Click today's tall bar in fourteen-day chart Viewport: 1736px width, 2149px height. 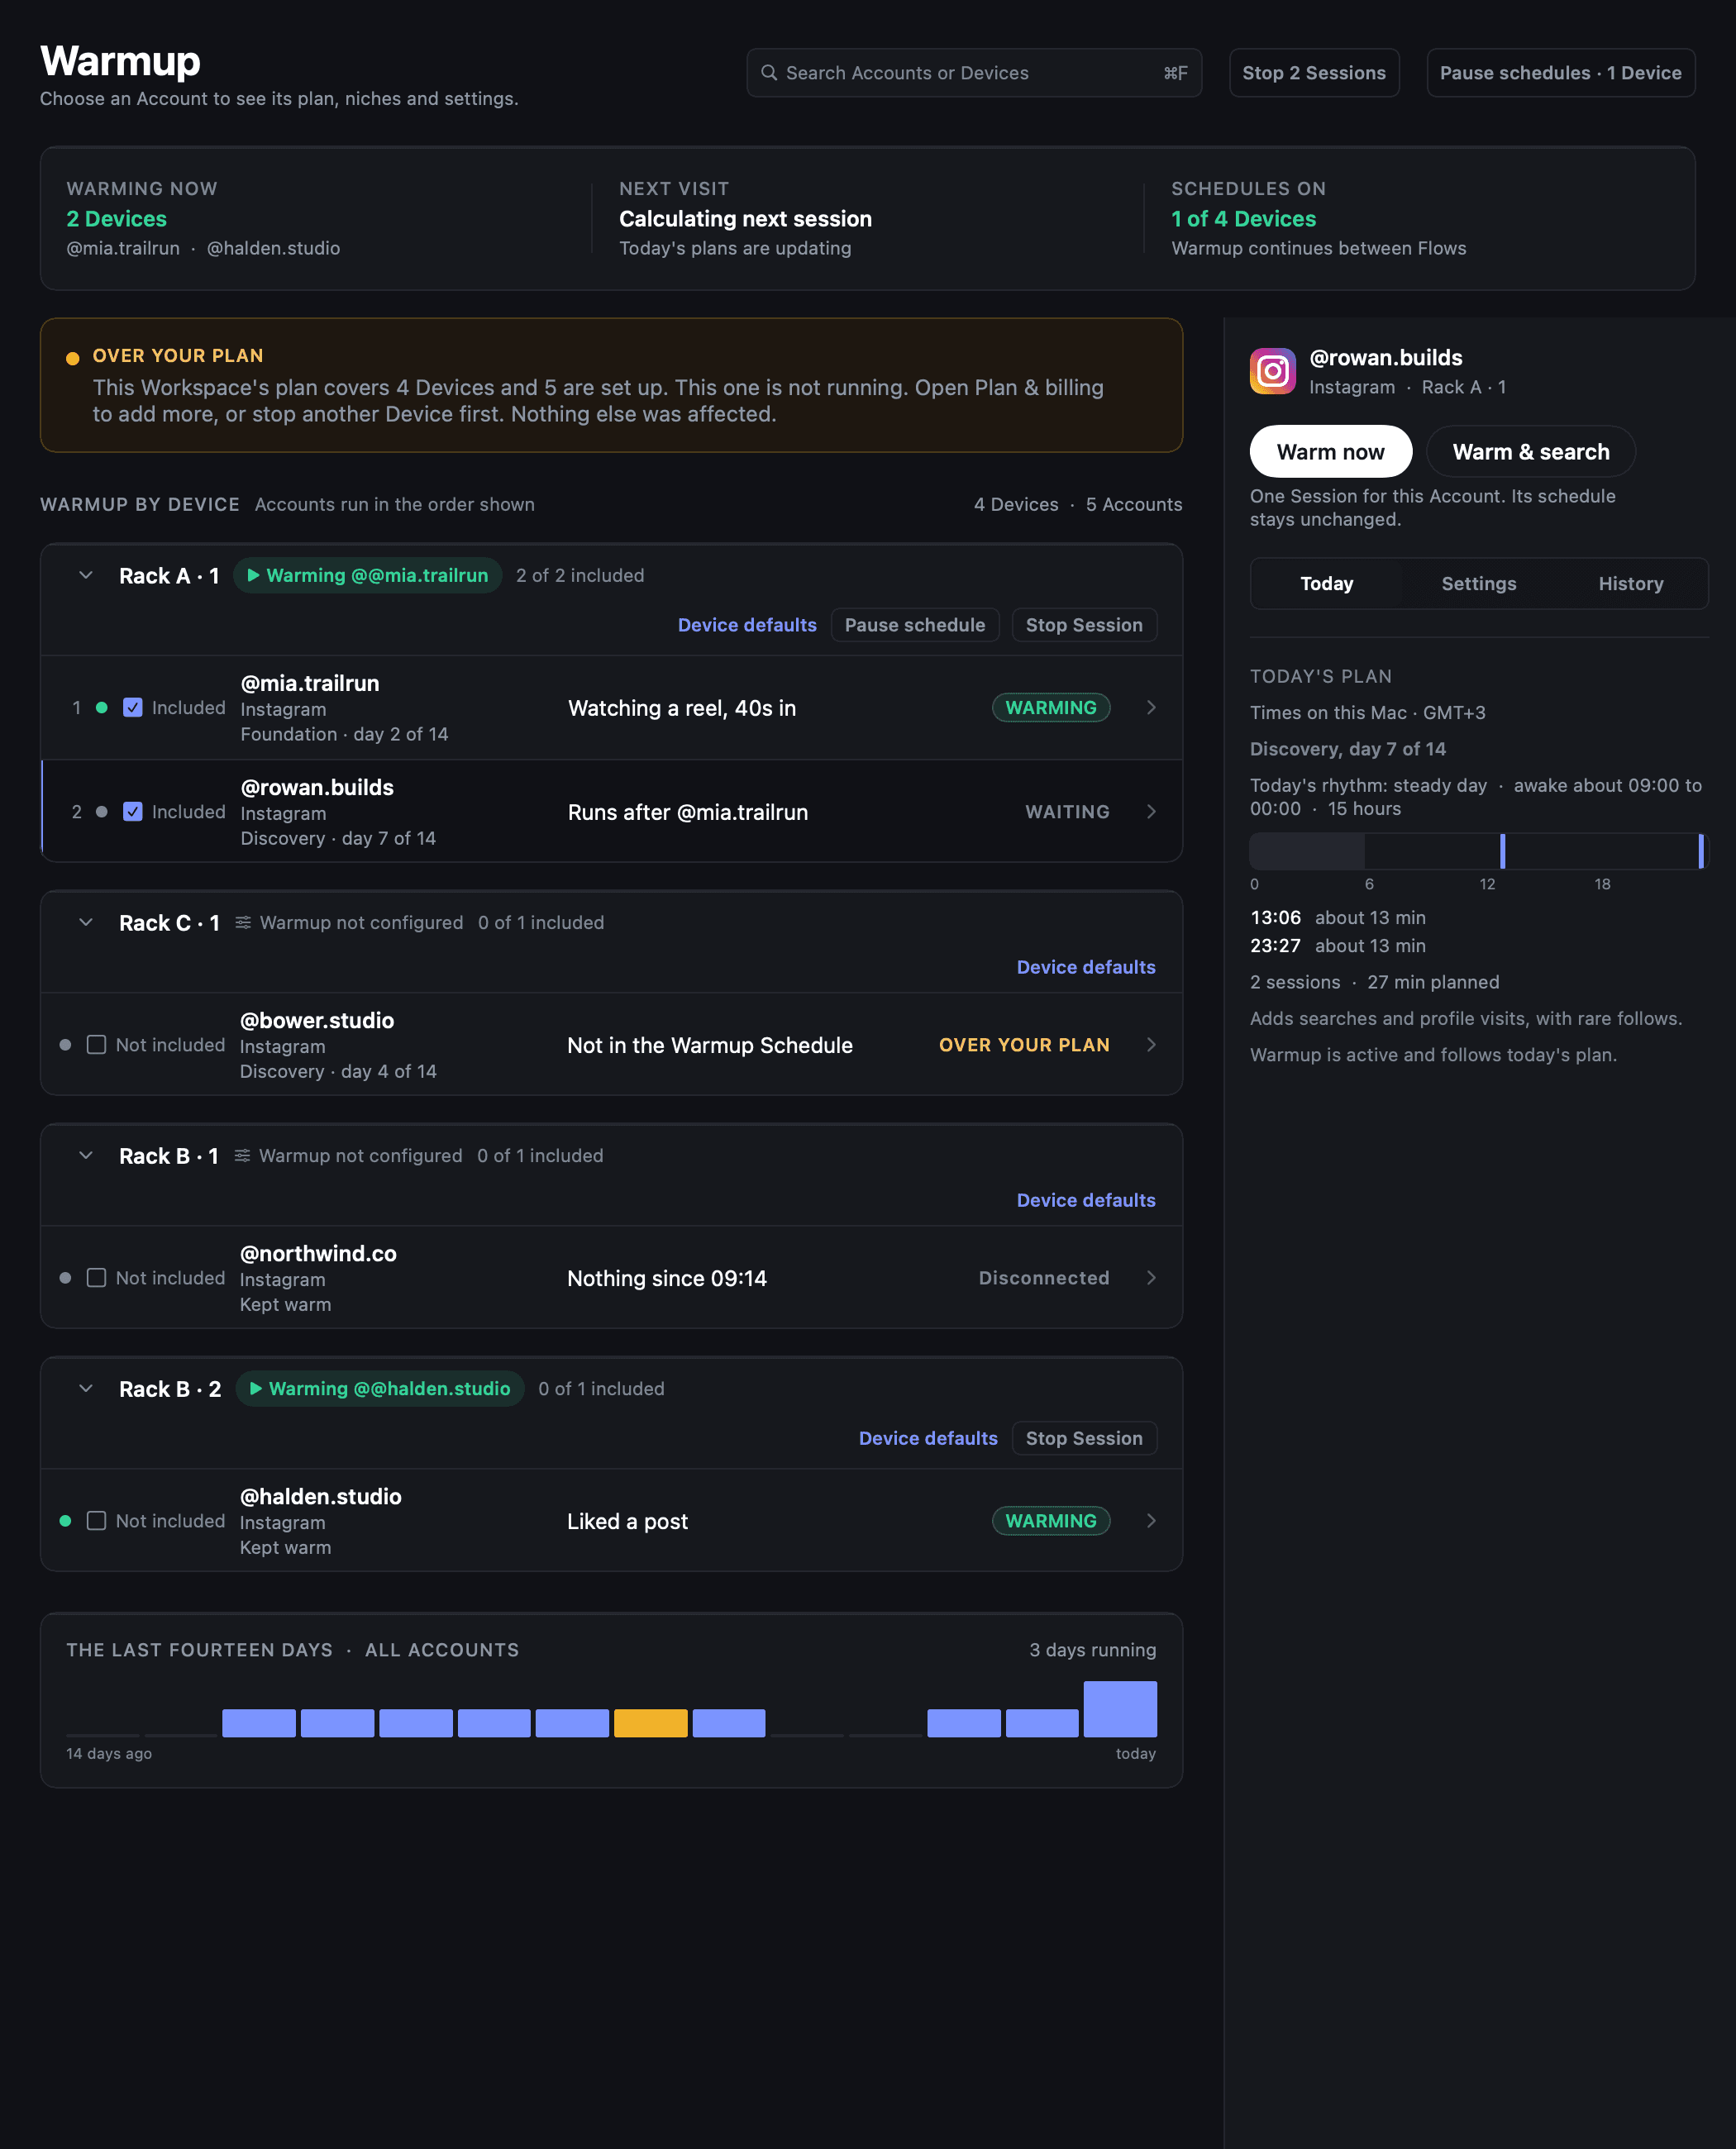(1120, 1709)
